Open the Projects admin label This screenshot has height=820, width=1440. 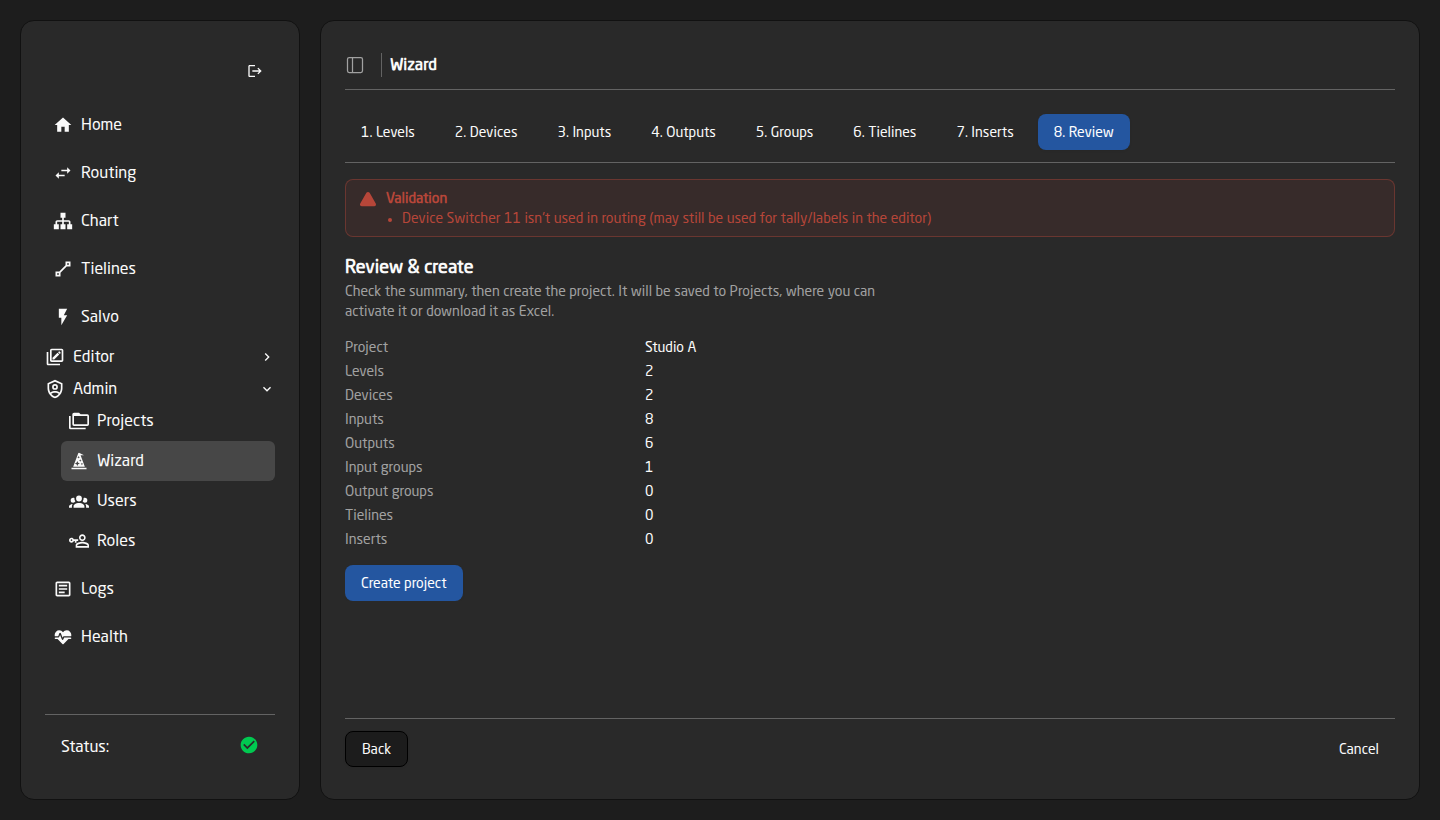pos(125,421)
